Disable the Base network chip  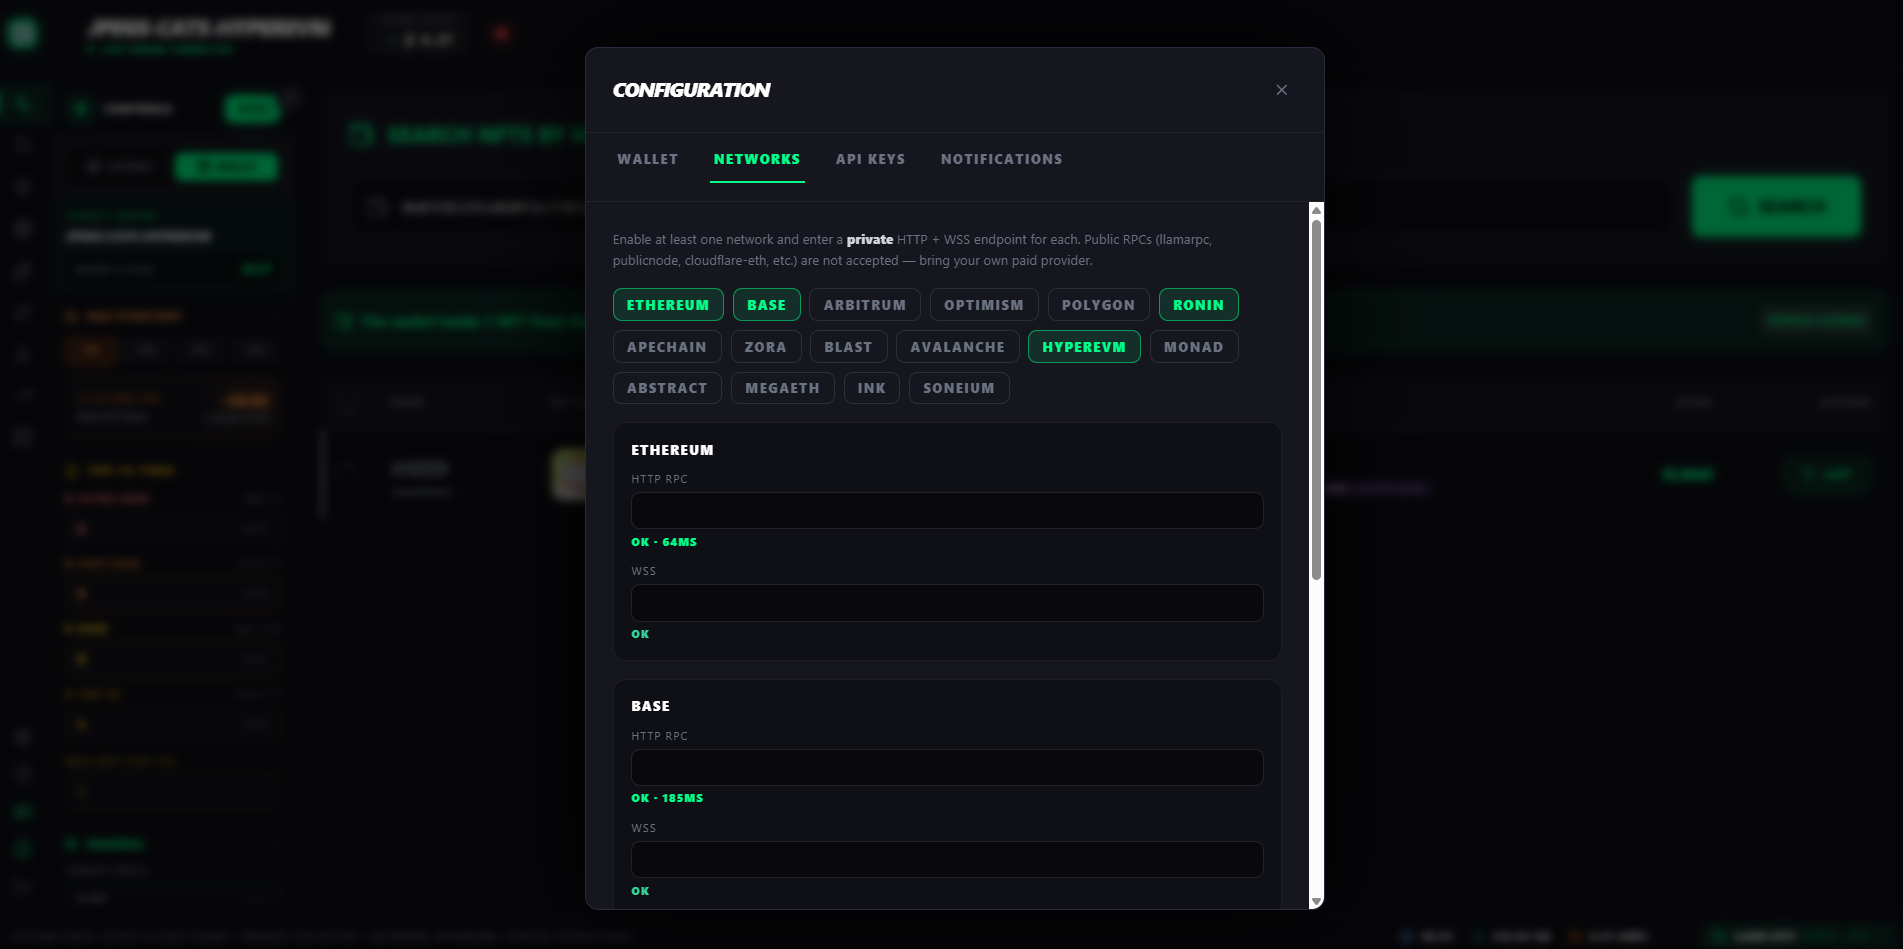pos(766,305)
